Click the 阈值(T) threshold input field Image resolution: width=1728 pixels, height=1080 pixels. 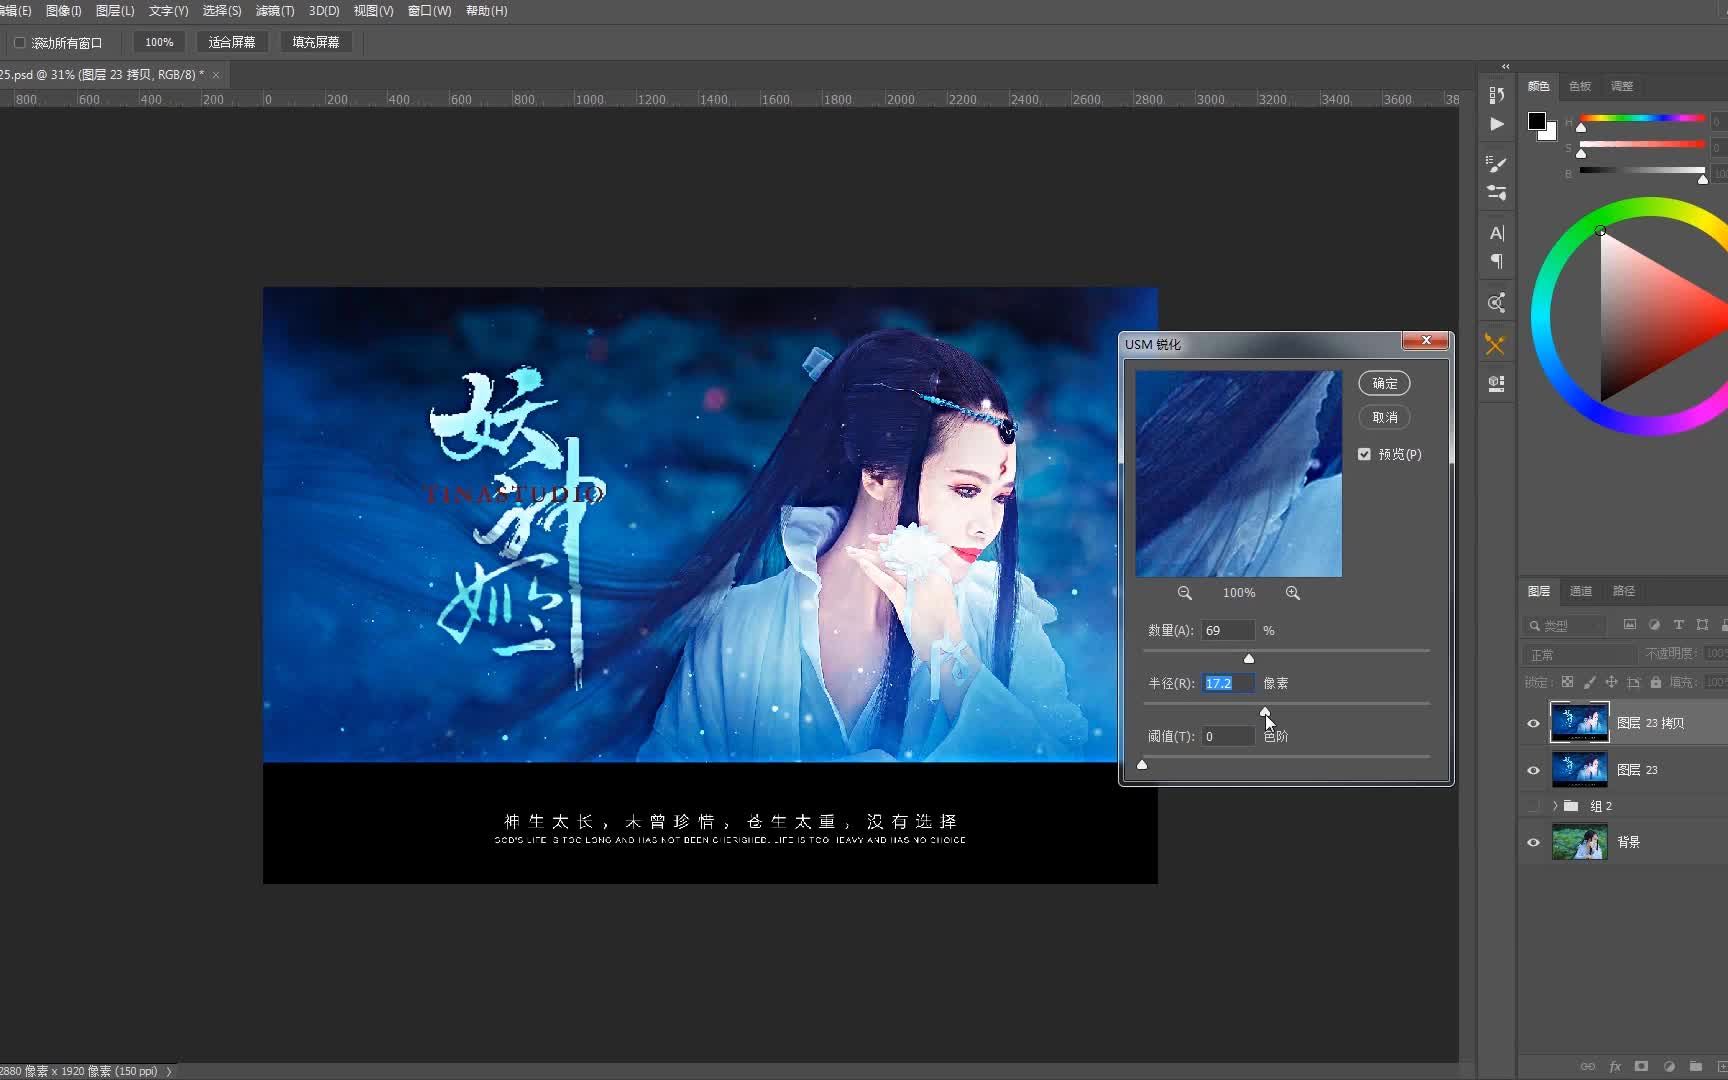[1228, 736]
